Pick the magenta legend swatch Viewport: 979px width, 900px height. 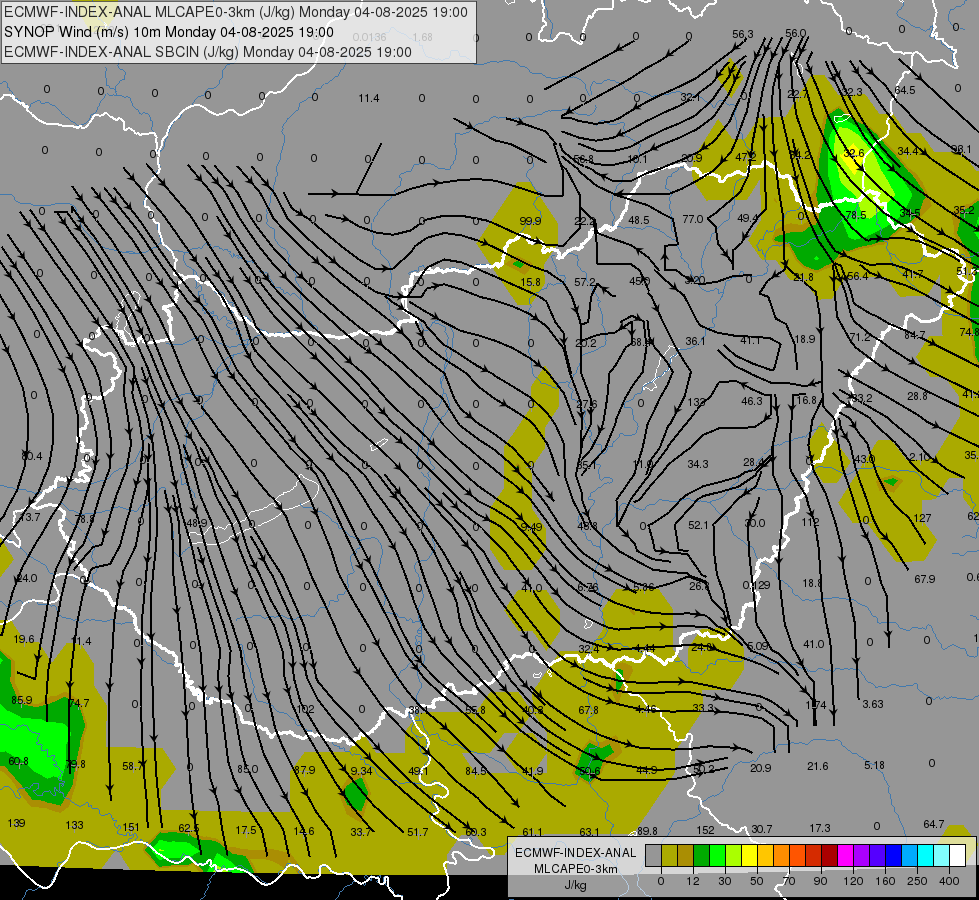point(845,856)
